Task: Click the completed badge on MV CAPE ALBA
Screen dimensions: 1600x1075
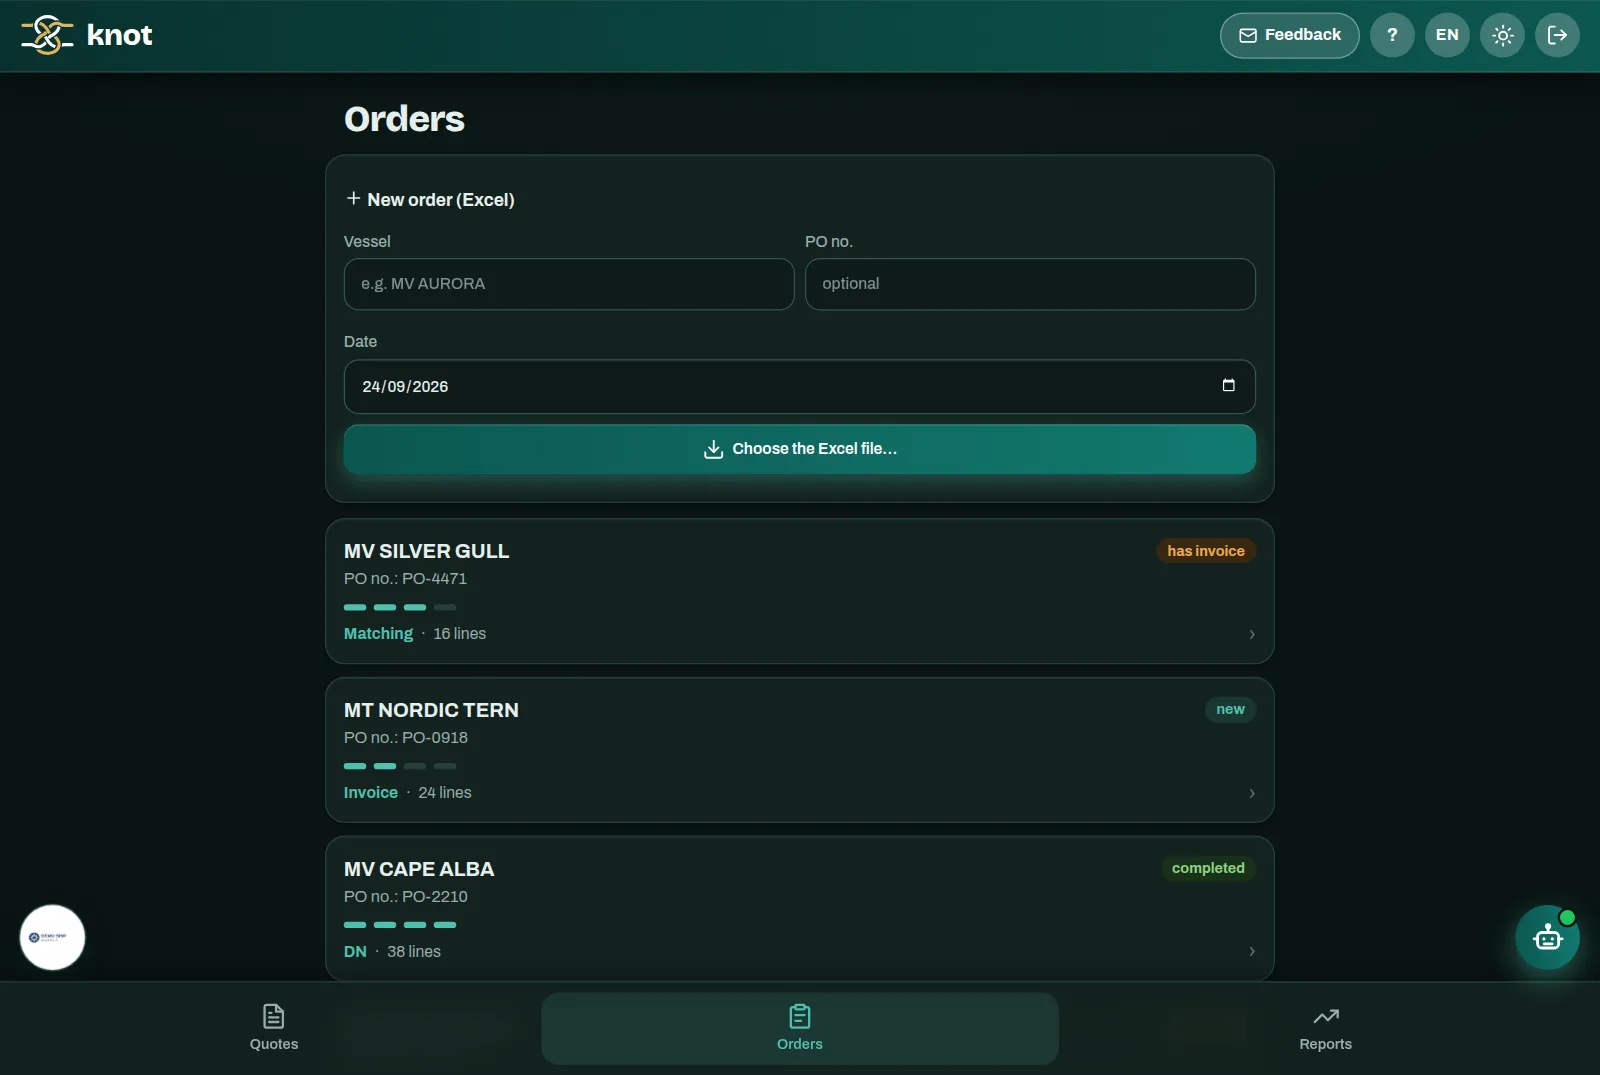Action: coord(1208,868)
